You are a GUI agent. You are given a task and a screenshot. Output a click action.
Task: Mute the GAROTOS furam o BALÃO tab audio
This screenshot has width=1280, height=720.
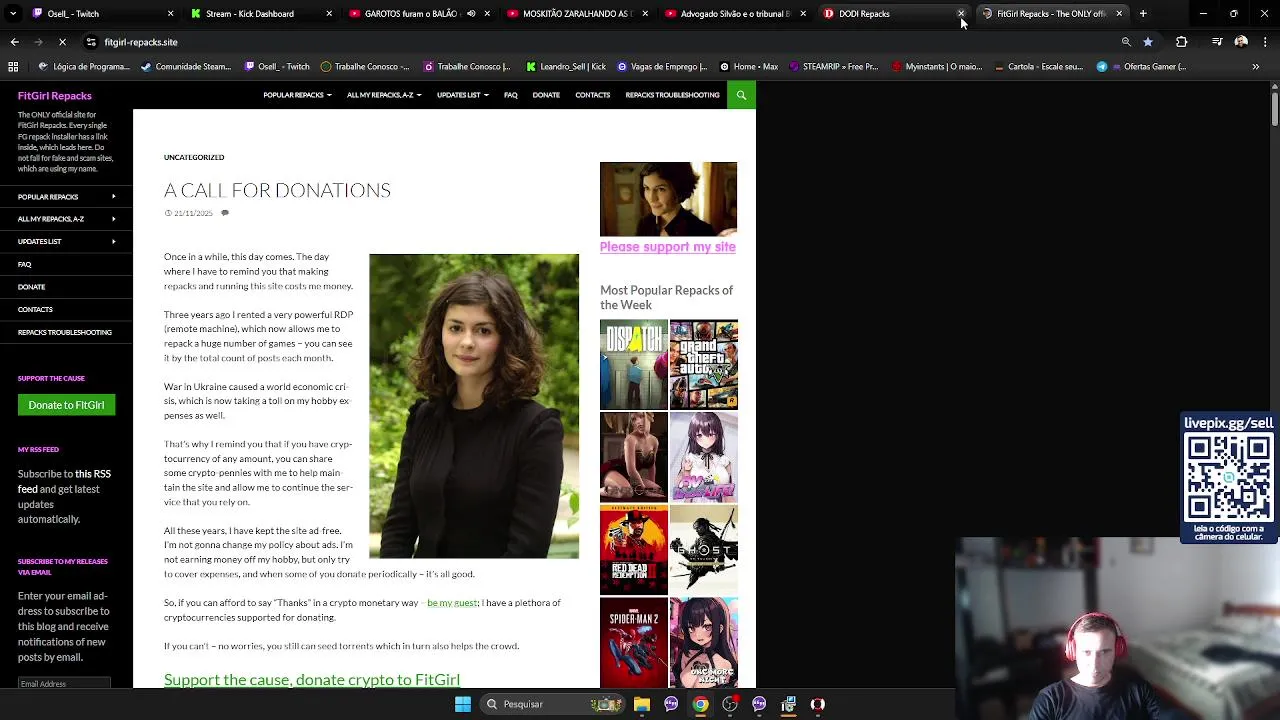pos(471,14)
